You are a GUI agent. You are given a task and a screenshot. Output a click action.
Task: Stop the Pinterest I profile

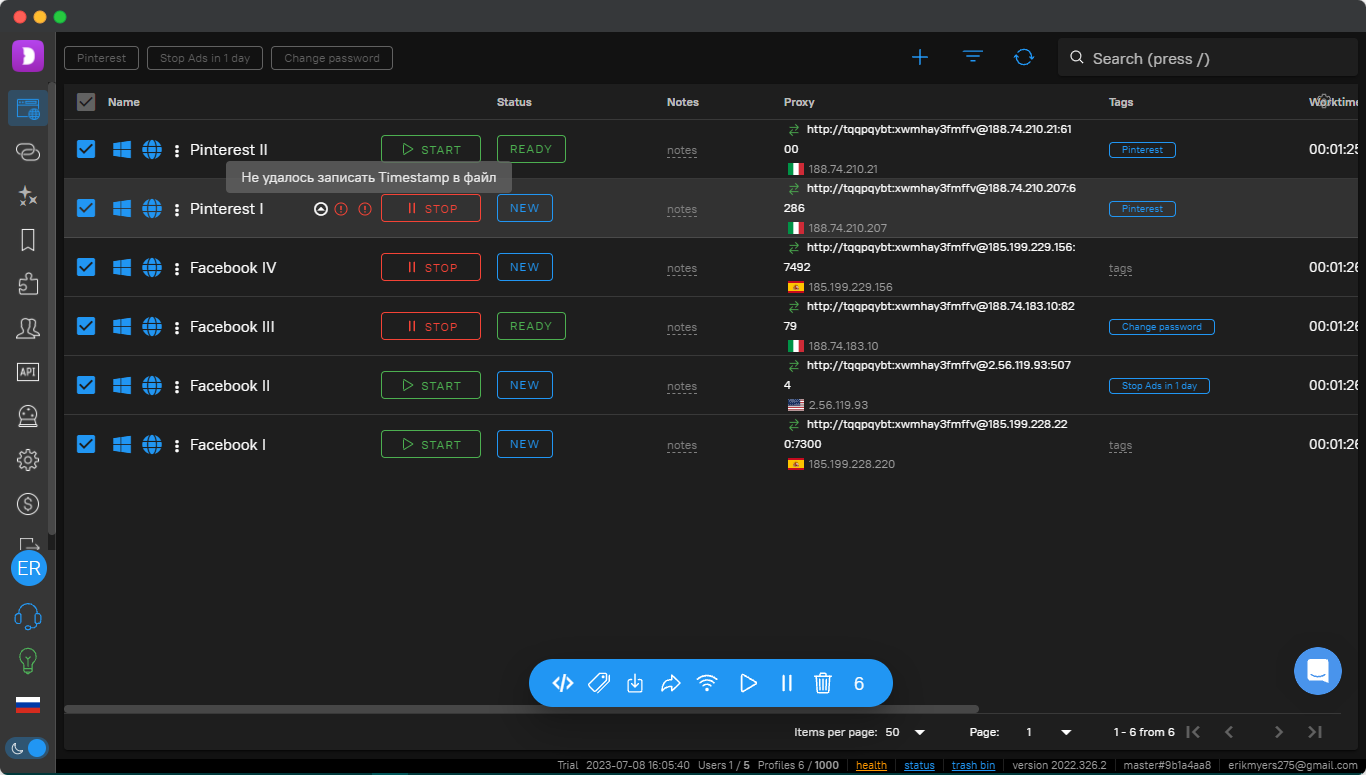(x=431, y=208)
